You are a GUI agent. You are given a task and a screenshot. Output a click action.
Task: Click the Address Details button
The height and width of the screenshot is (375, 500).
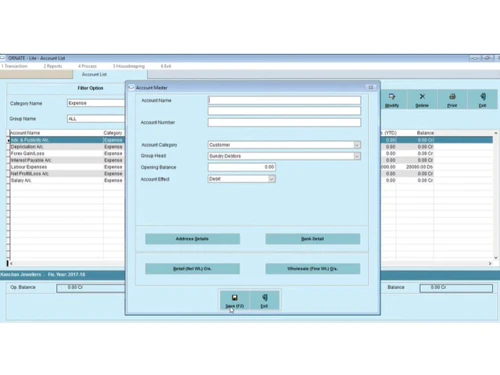(192, 239)
